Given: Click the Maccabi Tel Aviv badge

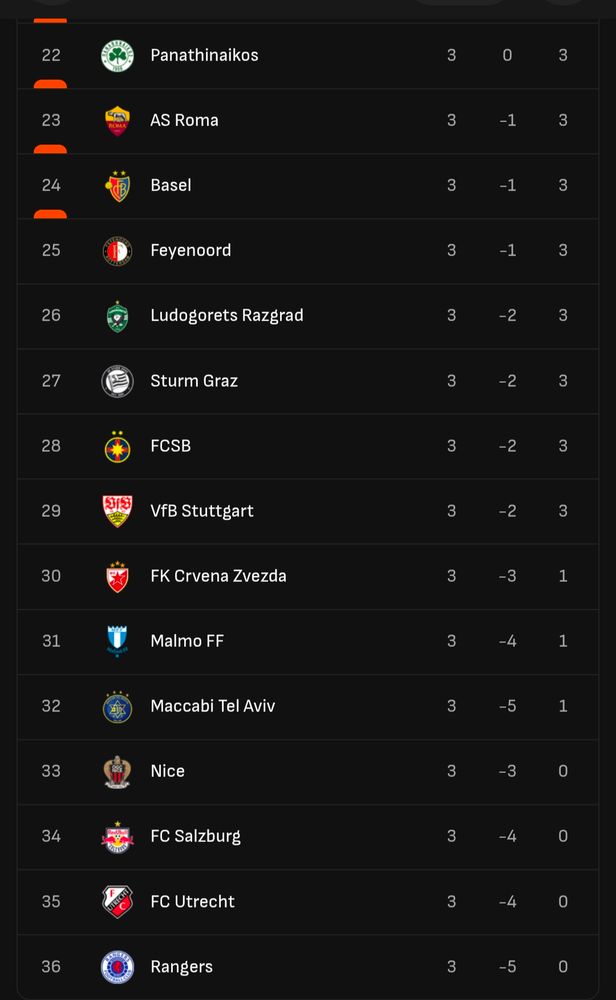Looking at the screenshot, I should 117,707.
